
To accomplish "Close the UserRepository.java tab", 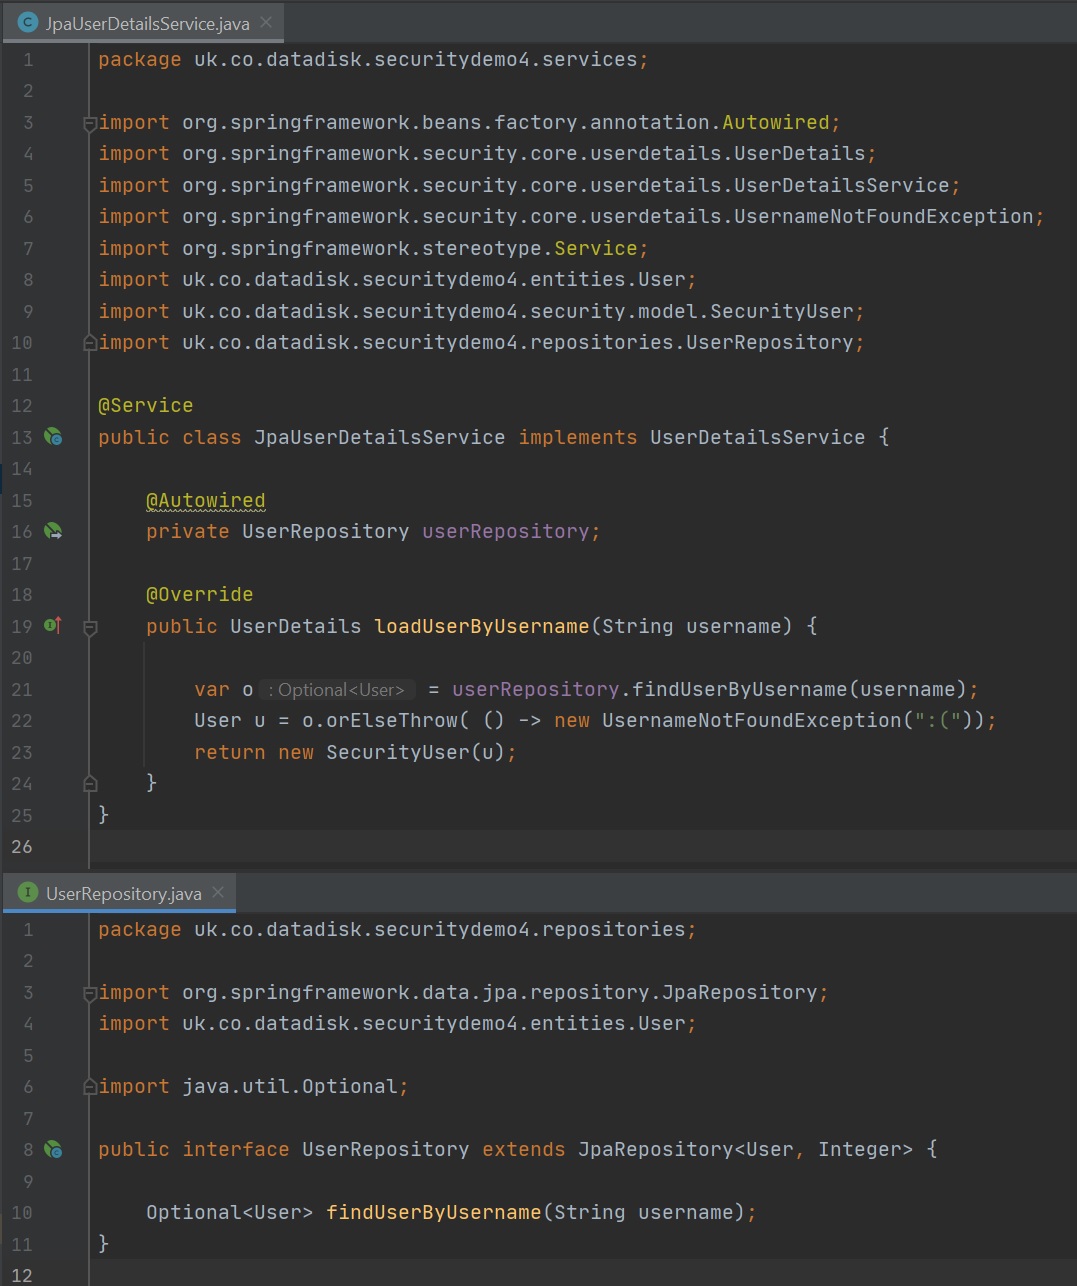I will 218,892.
